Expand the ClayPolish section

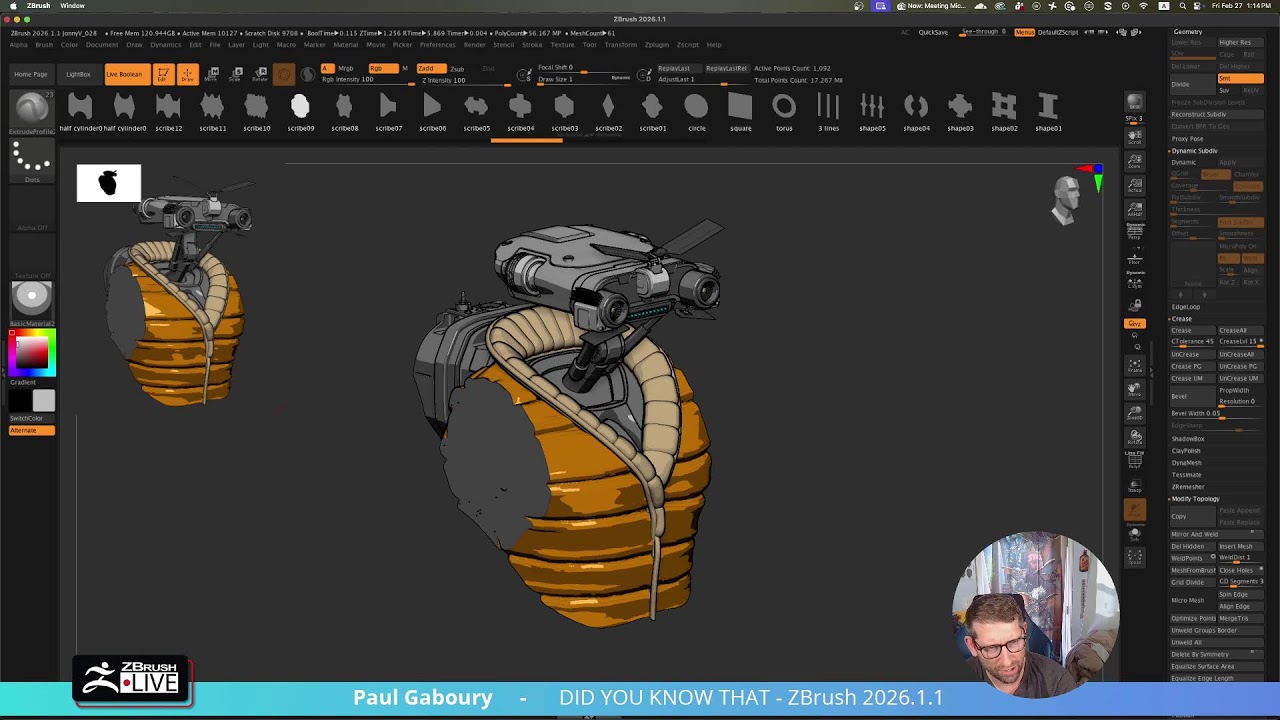pyautogui.click(x=1186, y=451)
